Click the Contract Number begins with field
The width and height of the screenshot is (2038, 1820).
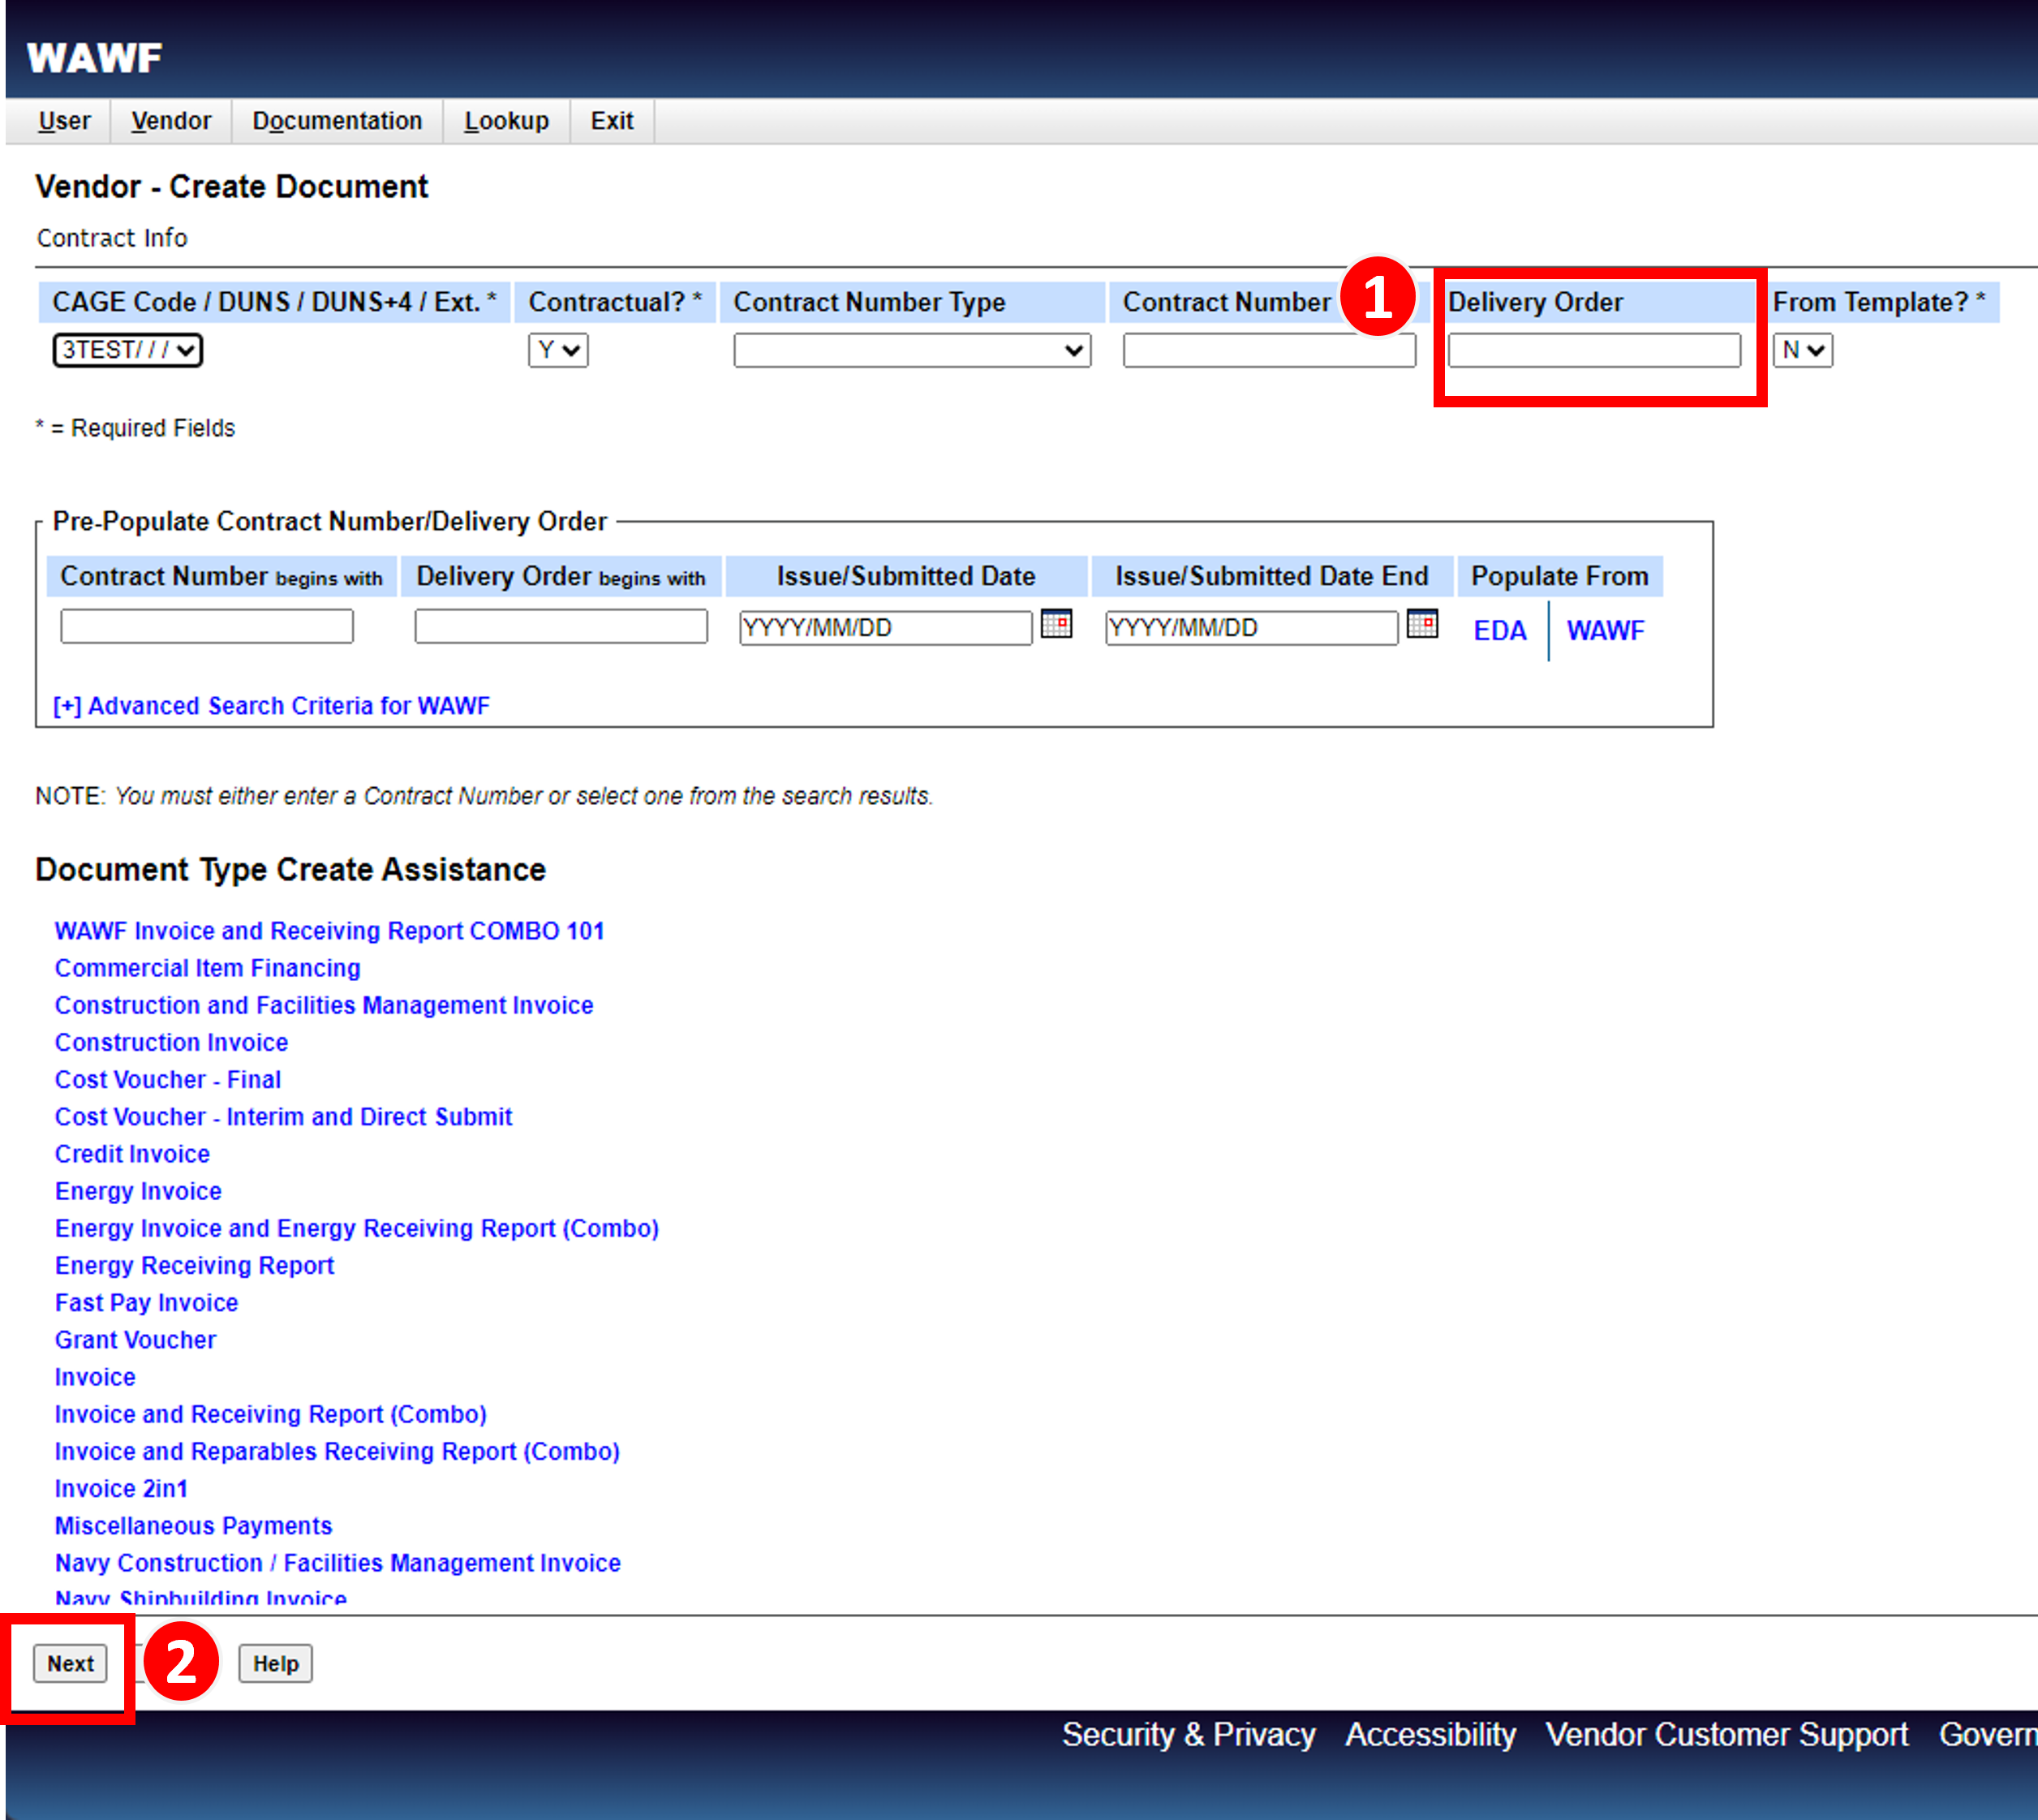(206, 626)
